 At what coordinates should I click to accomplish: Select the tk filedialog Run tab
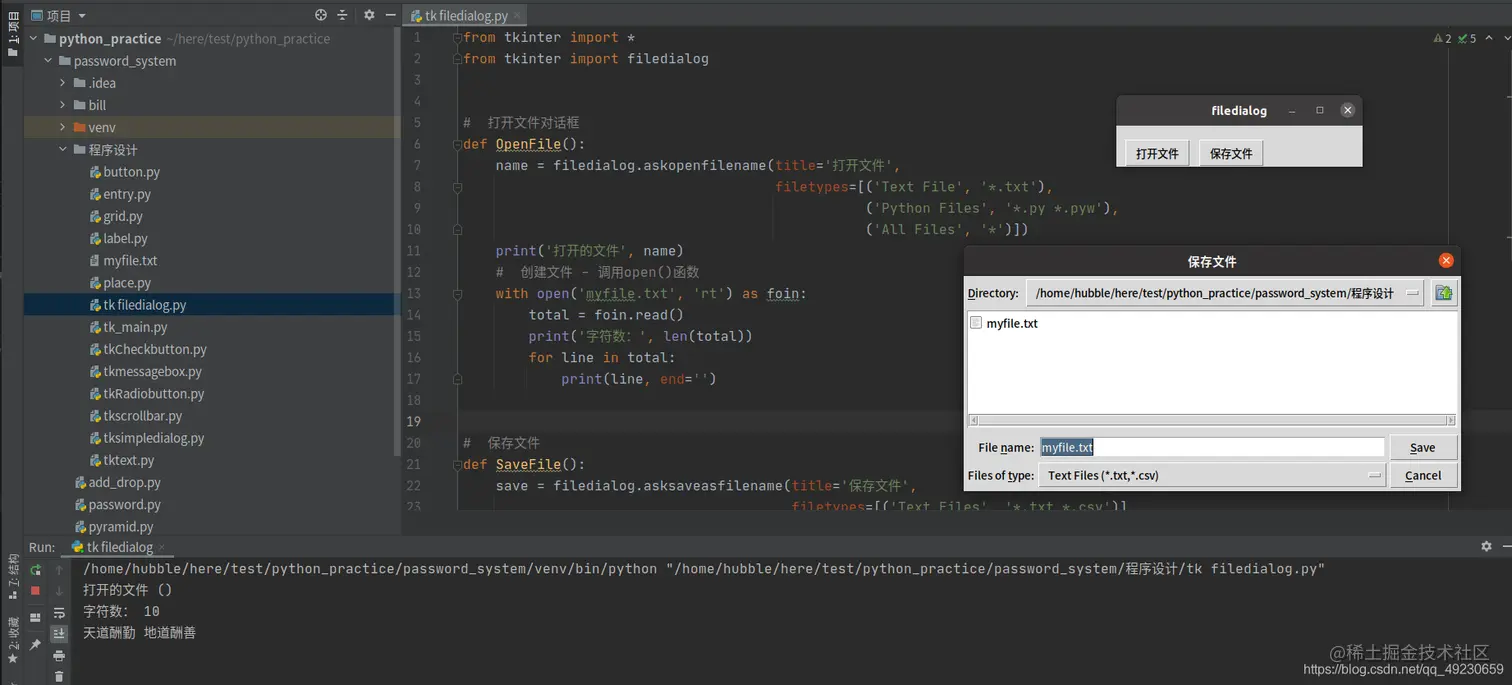pos(117,547)
